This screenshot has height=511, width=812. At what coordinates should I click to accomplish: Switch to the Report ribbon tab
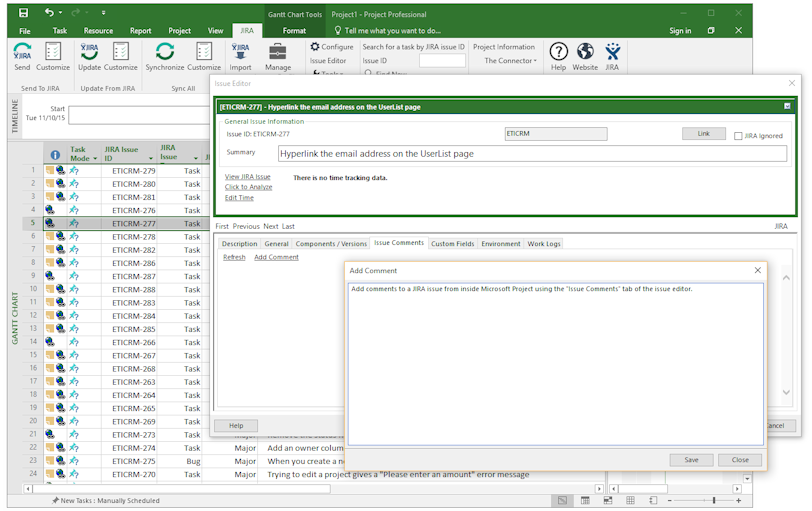tap(140, 31)
